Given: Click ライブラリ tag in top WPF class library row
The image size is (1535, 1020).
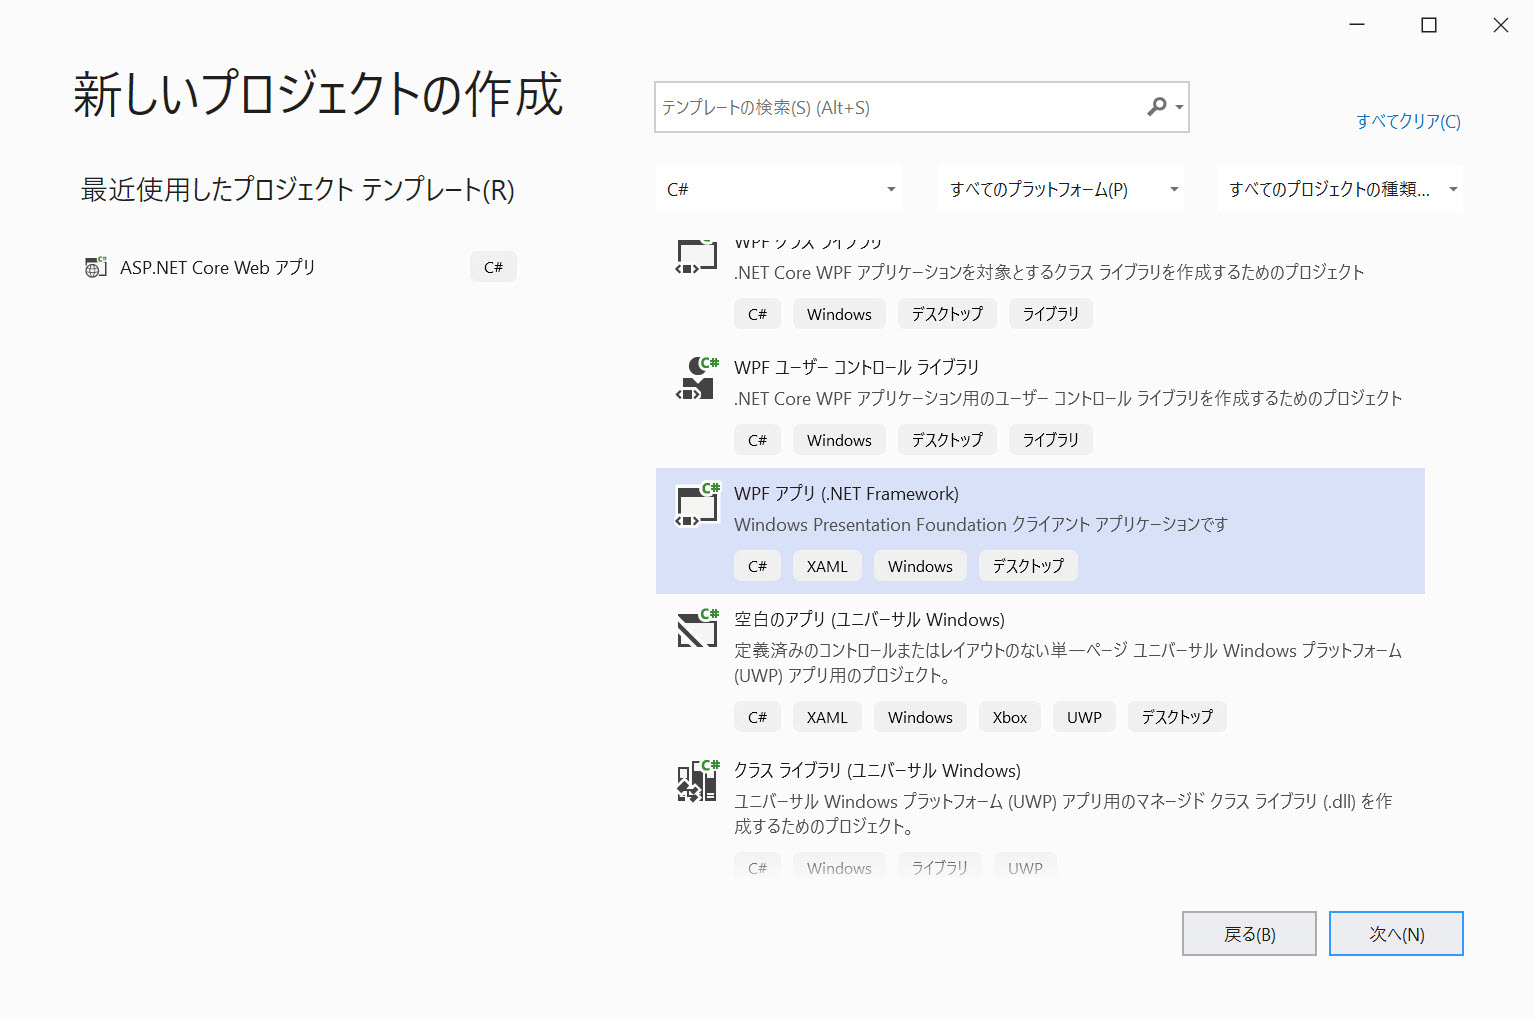Looking at the screenshot, I should tap(1050, 314).
